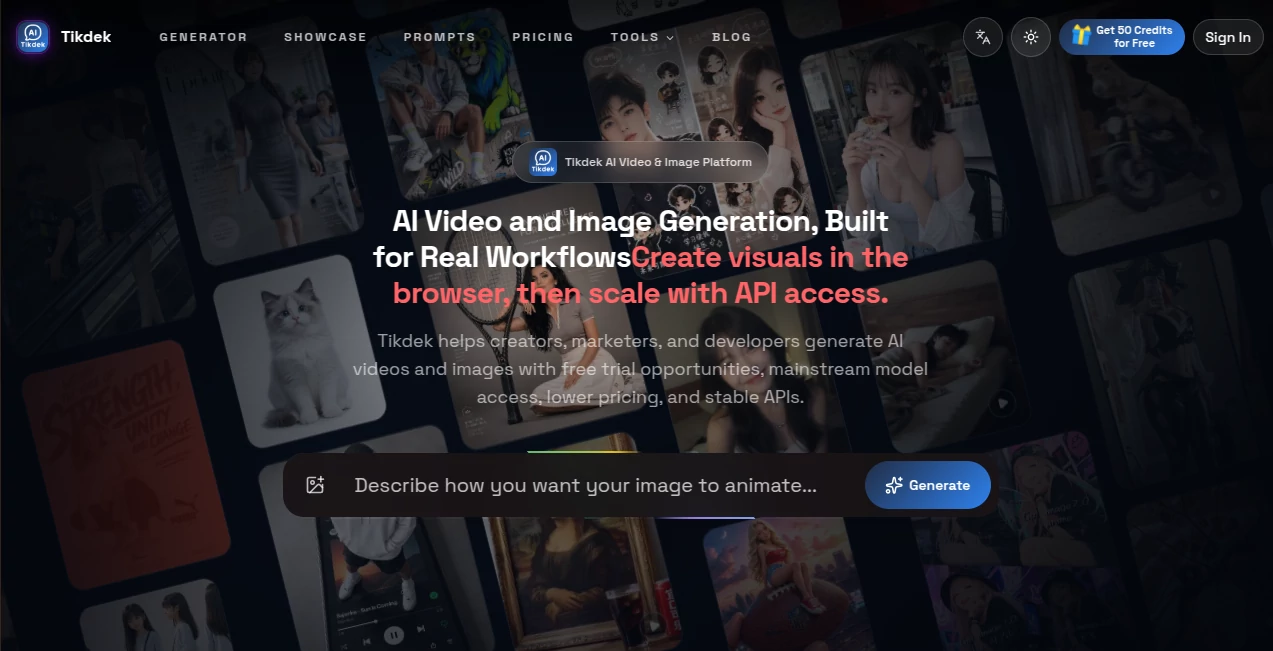Click the gift icon on credits button
Viewport: 1273px width, 651px height.
pos(1081,36)
